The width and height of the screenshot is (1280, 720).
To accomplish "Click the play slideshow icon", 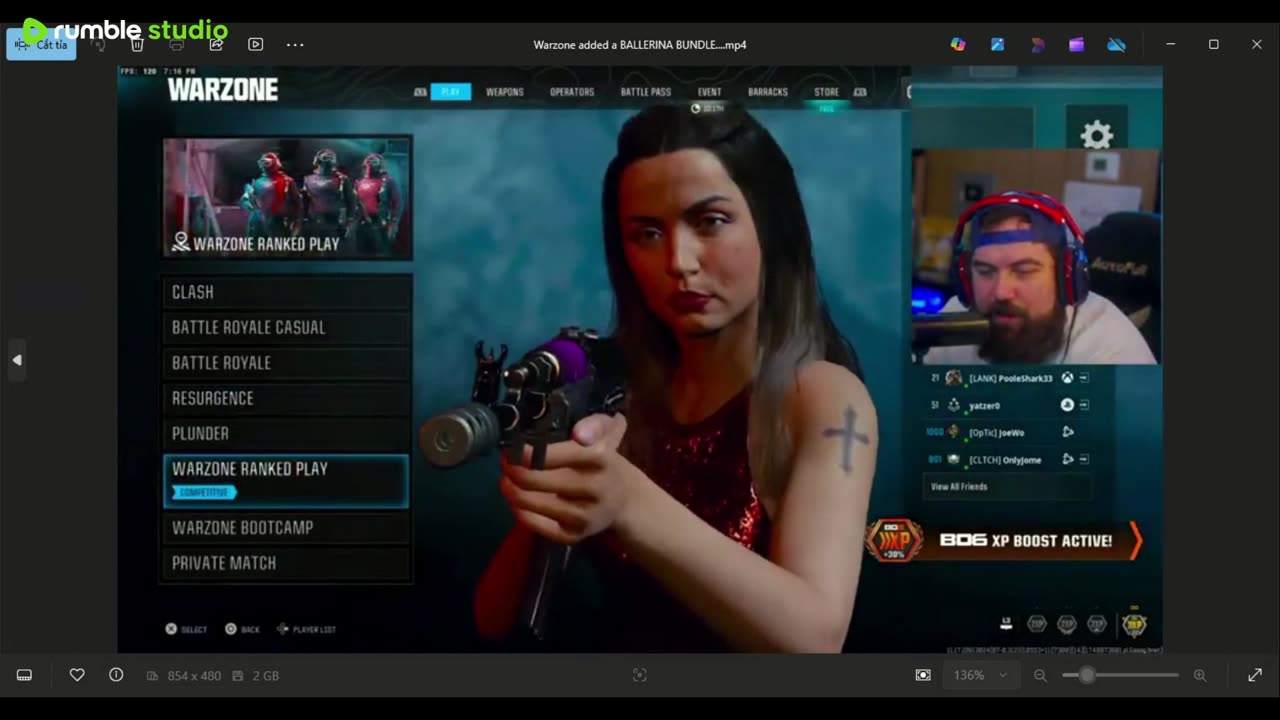I will click(256, 45).
